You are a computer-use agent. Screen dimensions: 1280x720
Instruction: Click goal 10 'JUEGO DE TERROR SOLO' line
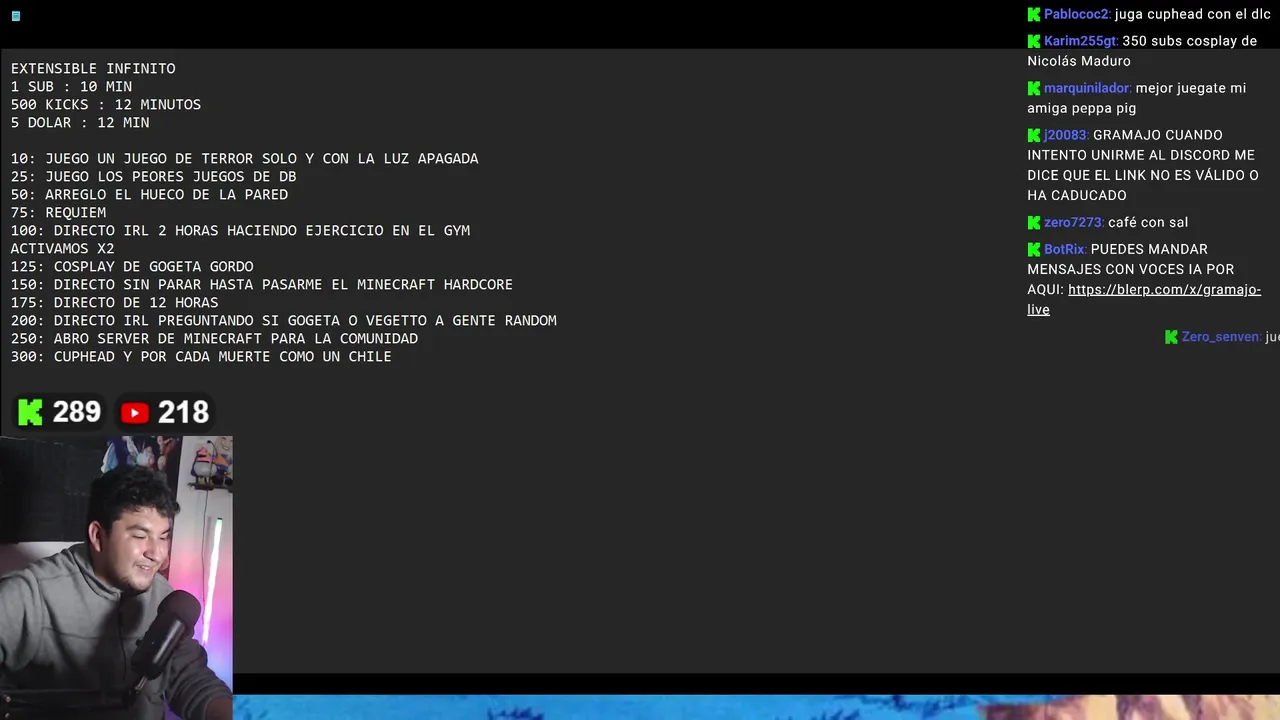click(x=245, y=159)
